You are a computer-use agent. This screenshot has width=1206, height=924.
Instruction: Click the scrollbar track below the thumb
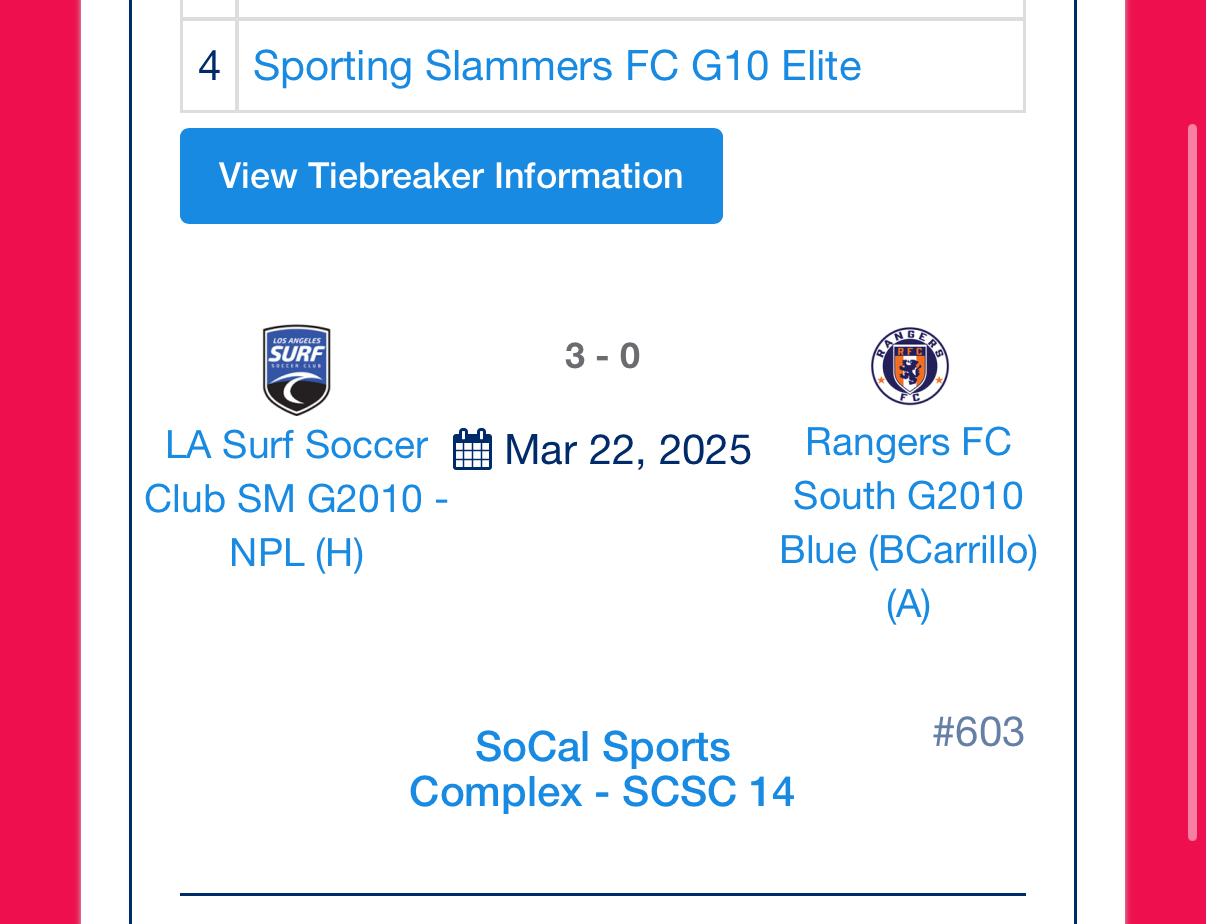1192,882
